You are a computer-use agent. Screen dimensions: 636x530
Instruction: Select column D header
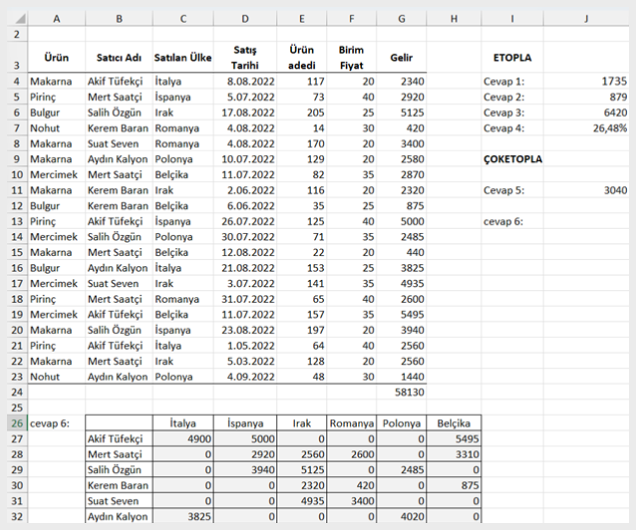pos(245,19)
